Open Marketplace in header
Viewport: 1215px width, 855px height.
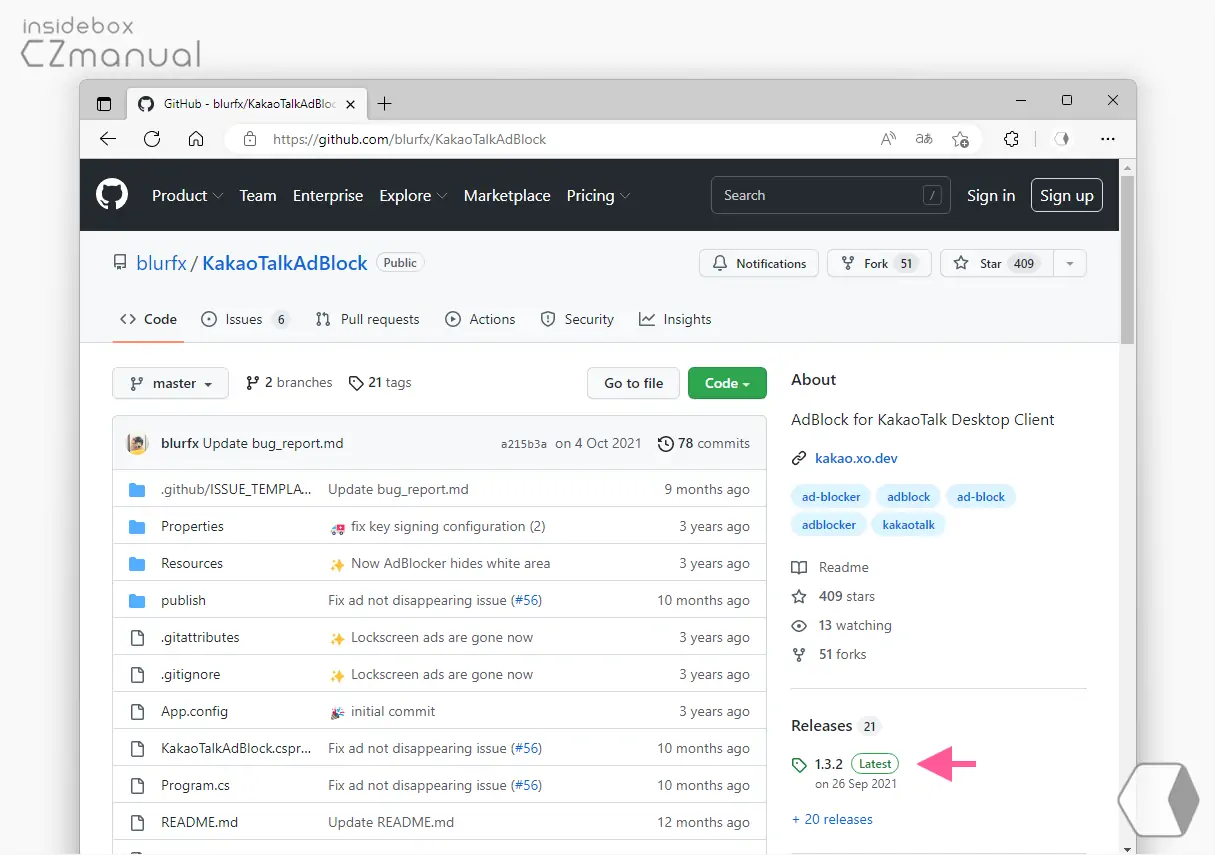coord(507,196)
